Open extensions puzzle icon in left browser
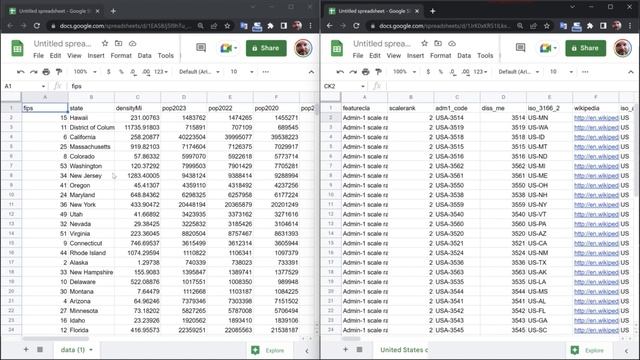The width and height of the screenshot is (640, 360). click(x=270, y=26)
